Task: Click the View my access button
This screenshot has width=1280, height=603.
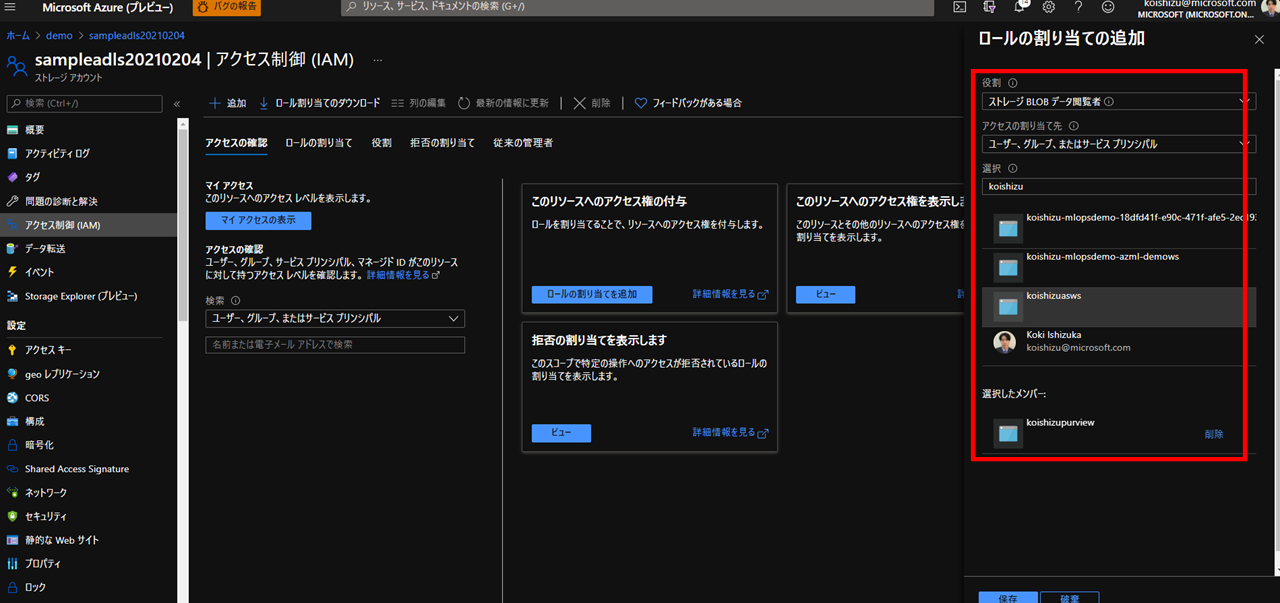Action: point(258,220)
